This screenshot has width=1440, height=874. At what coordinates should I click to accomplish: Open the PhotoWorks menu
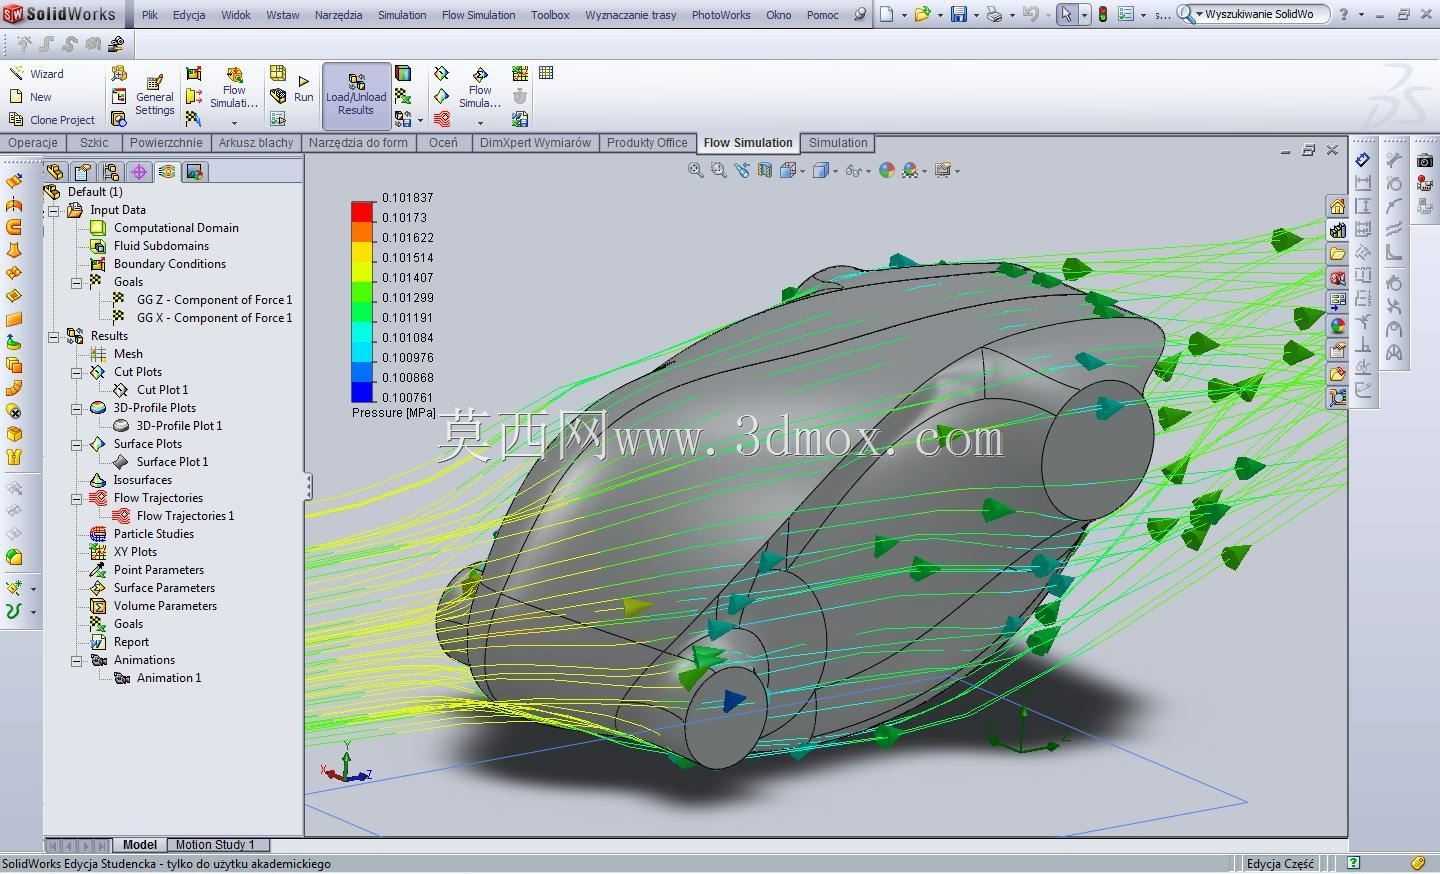pyautogui.click(x=721, y=15)
